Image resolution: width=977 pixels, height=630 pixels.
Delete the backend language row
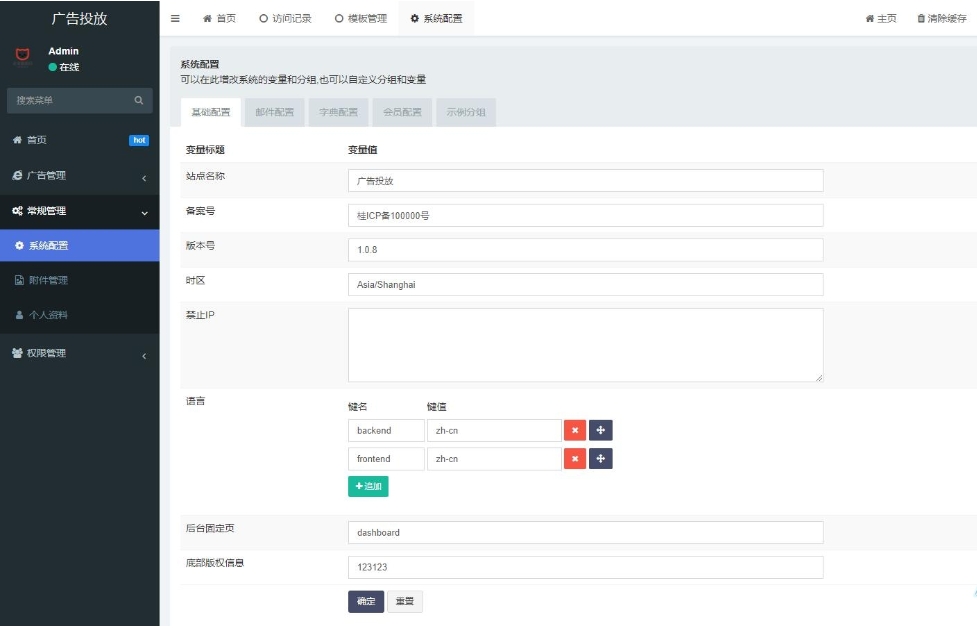(574, 430)
